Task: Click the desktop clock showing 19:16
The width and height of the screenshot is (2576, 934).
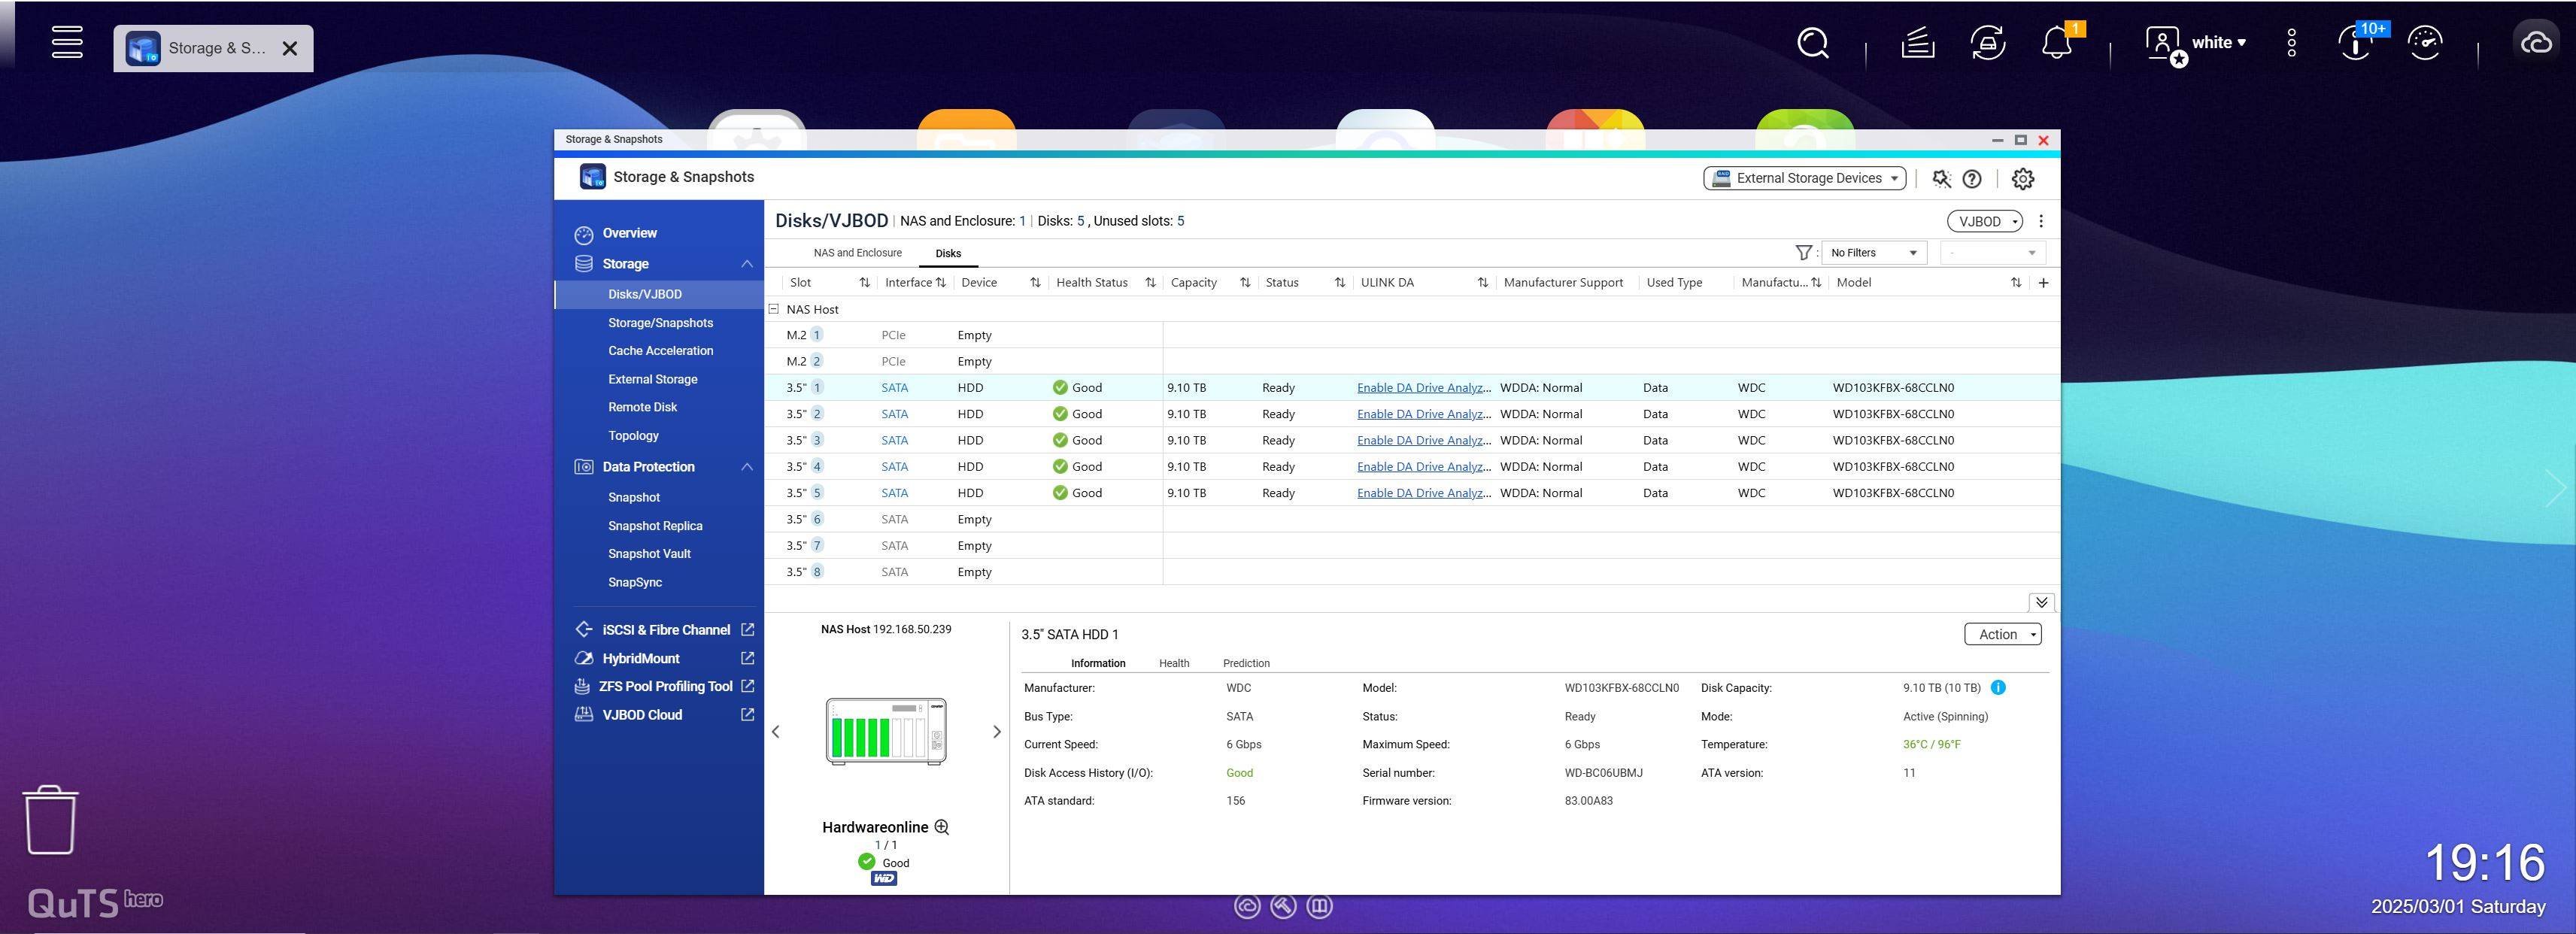Action: (2484, 863)
